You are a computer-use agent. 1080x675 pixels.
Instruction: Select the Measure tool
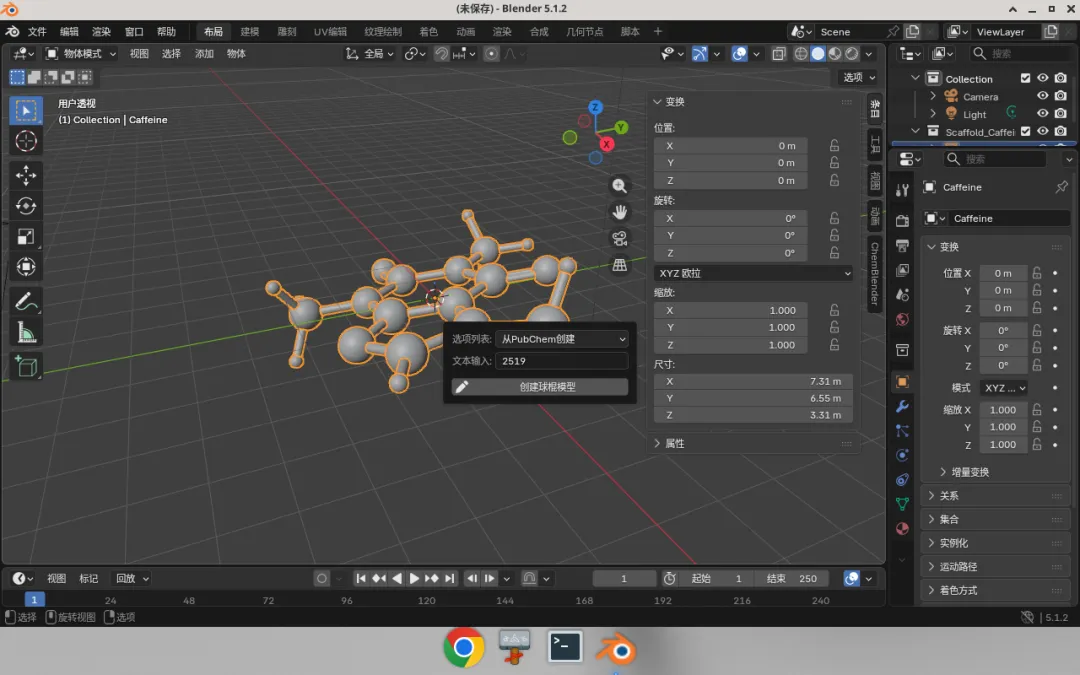tap(26, 333)
